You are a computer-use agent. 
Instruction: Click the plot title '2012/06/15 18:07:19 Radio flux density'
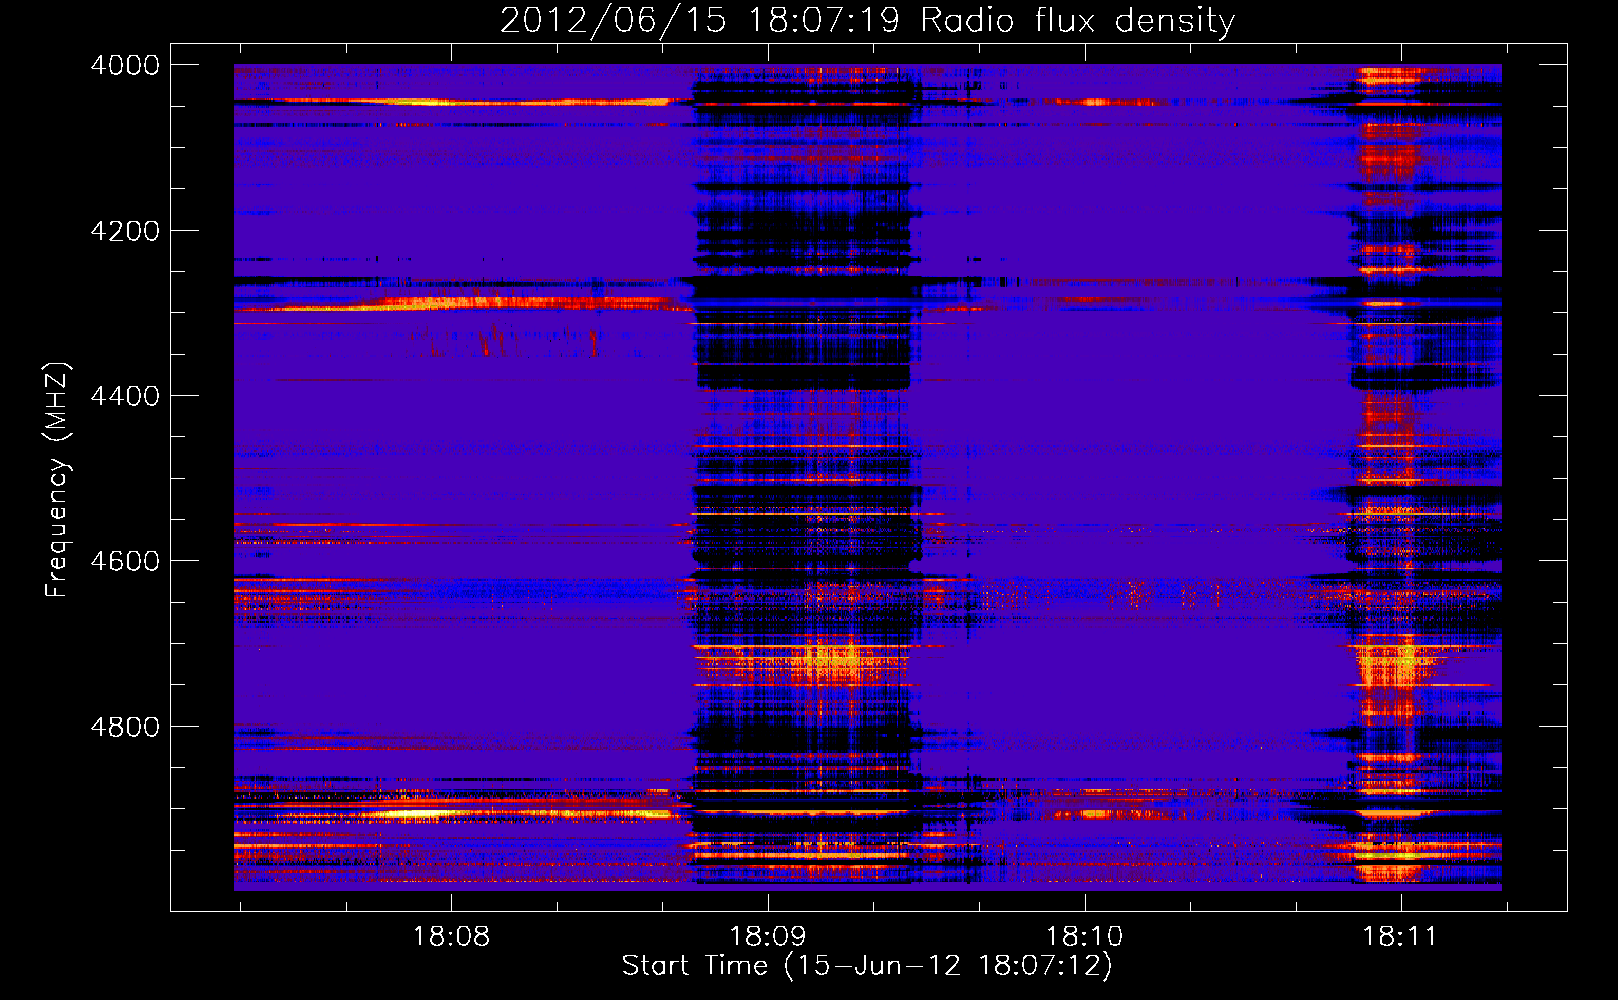(x=867, y=21)
